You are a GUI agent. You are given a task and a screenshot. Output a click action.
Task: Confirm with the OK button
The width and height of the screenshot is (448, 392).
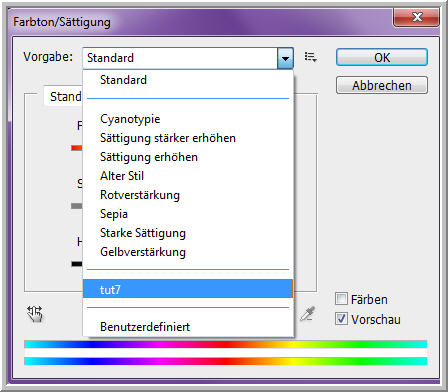(382, 57)
